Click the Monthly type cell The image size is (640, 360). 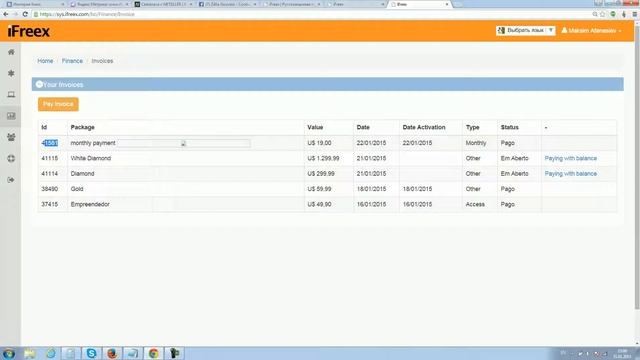click(x=476, y=143)
